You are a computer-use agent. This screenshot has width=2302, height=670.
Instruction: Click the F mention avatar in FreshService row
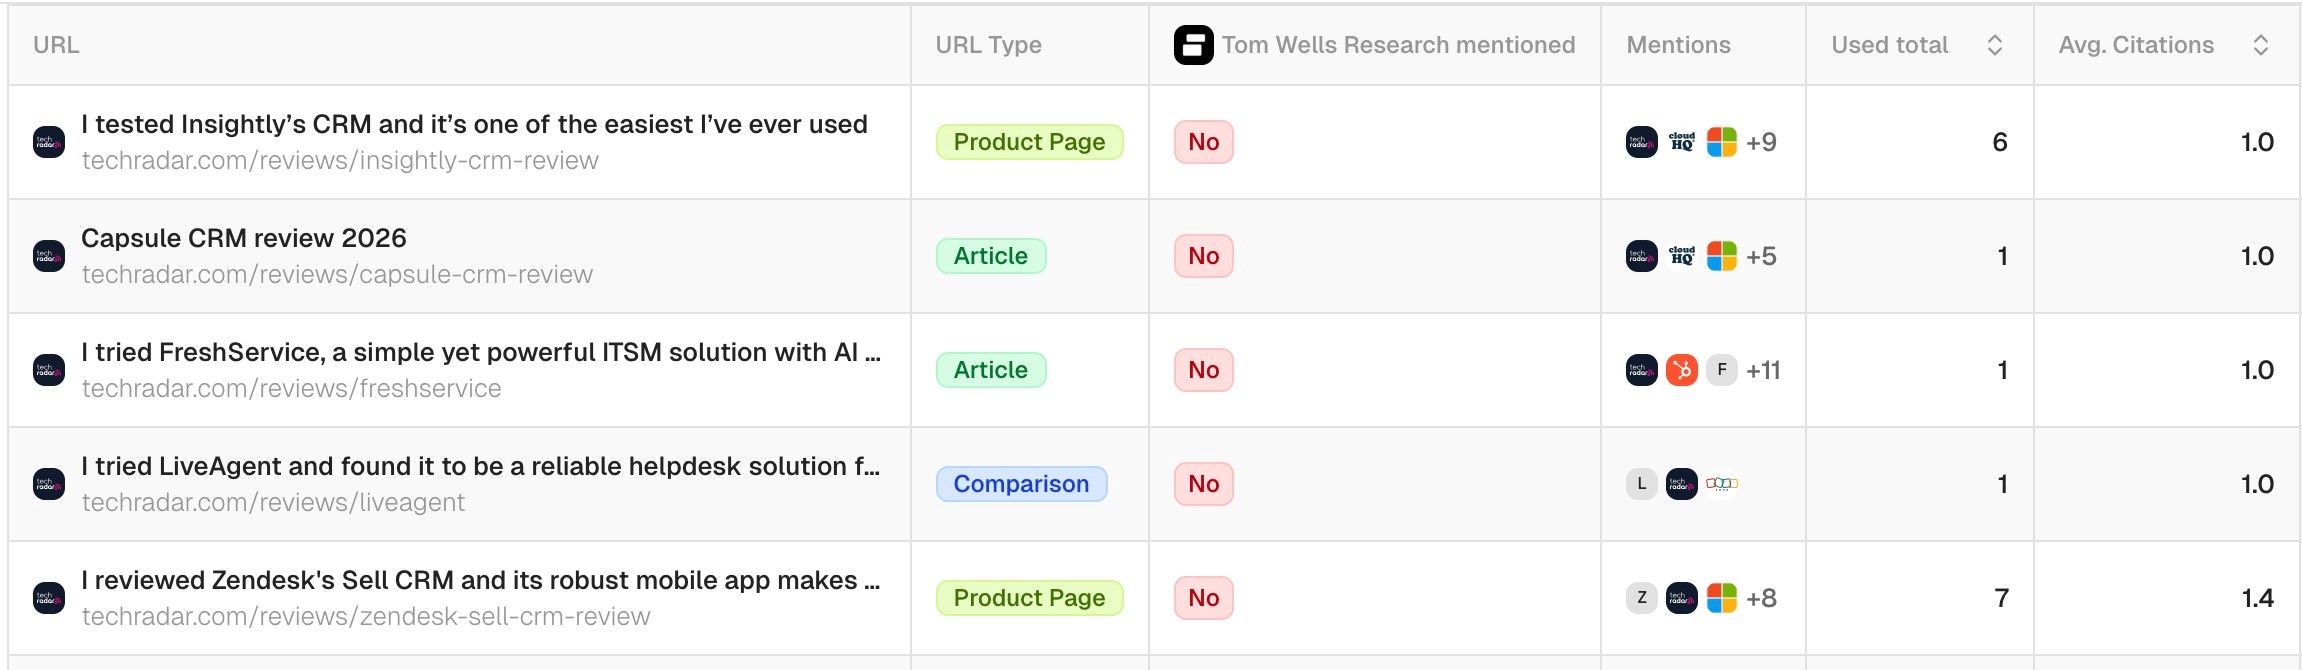(1722, 370)
